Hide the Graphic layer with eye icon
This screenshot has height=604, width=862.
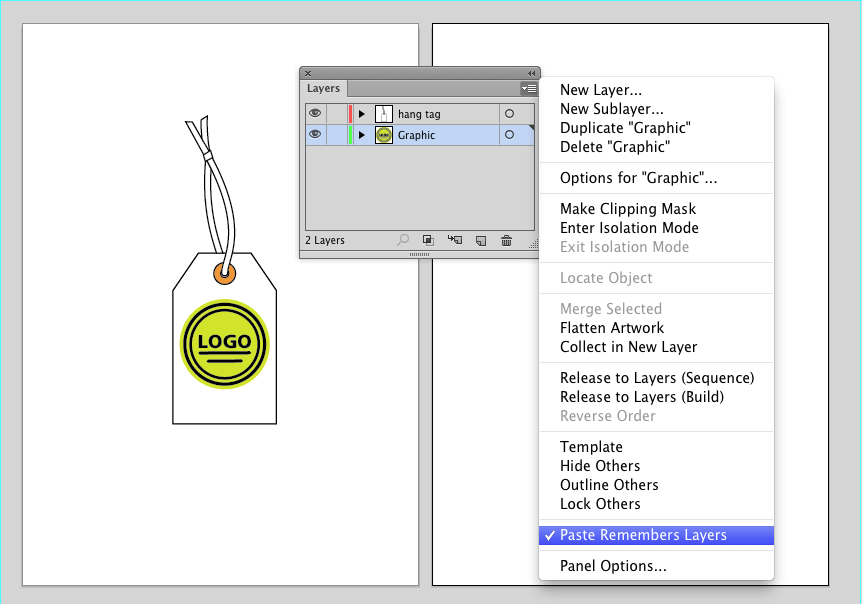[315, 134]
